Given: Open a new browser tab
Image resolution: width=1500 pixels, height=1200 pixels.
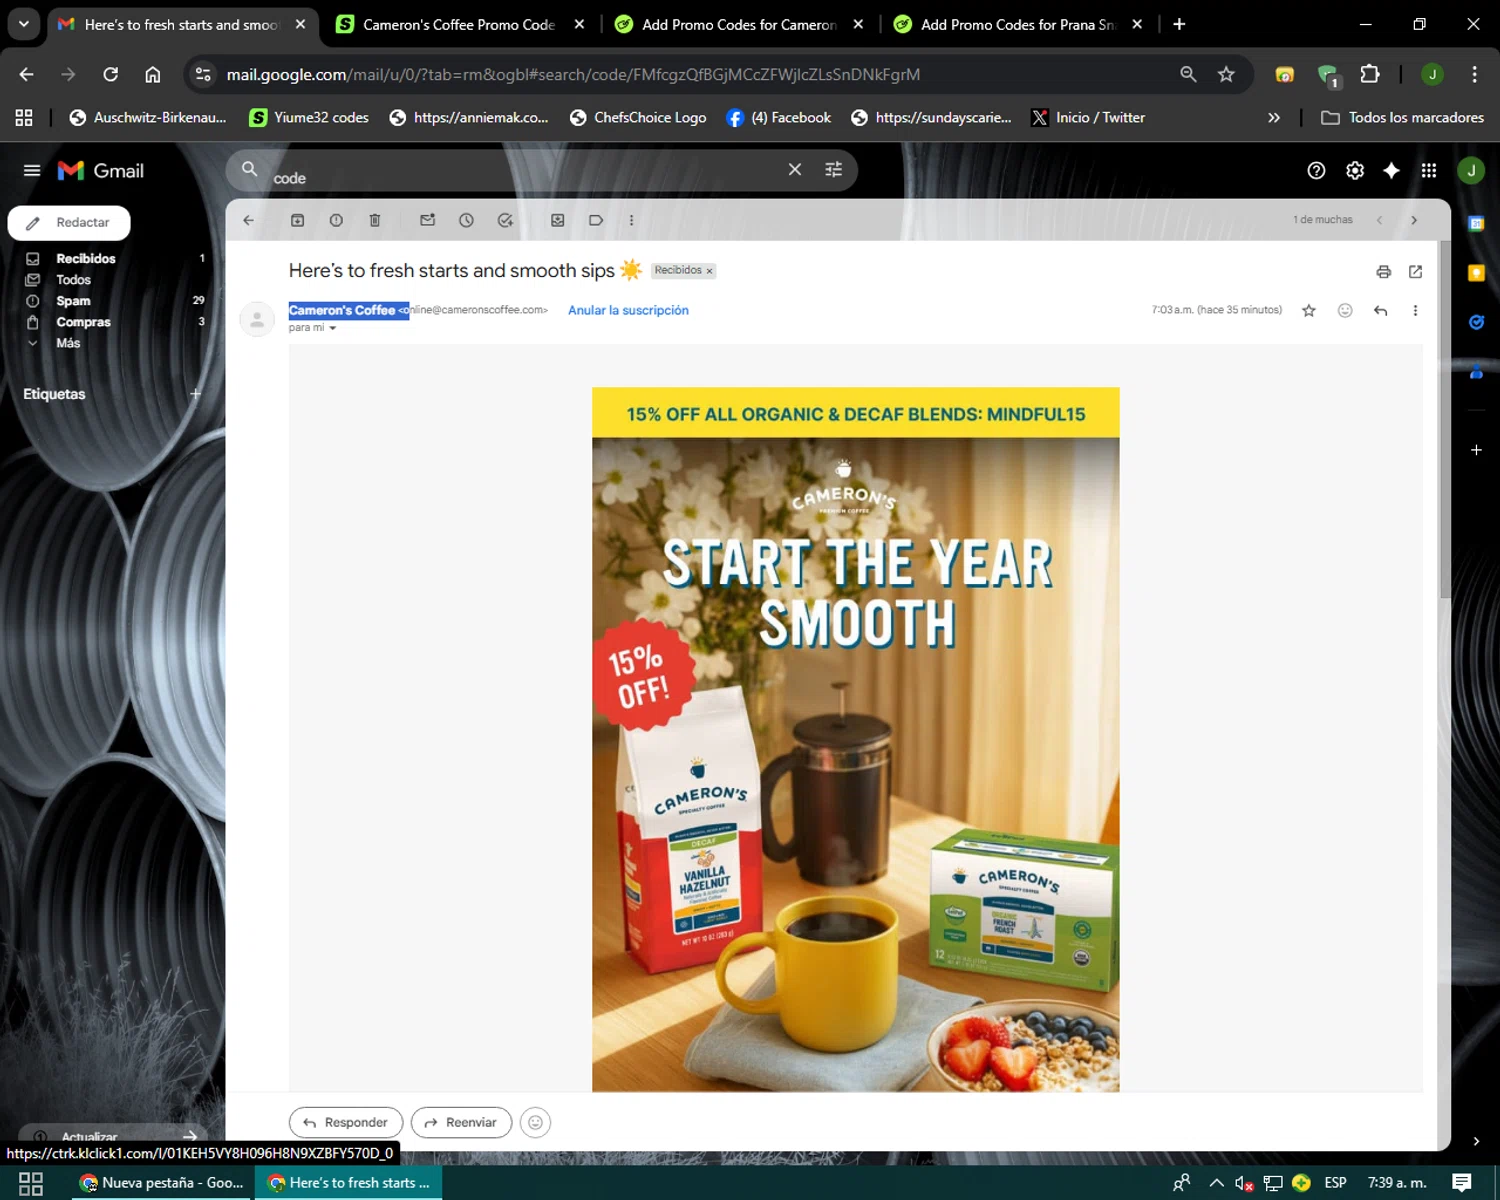Looking at the screenshot, I should coord(1179,24).
